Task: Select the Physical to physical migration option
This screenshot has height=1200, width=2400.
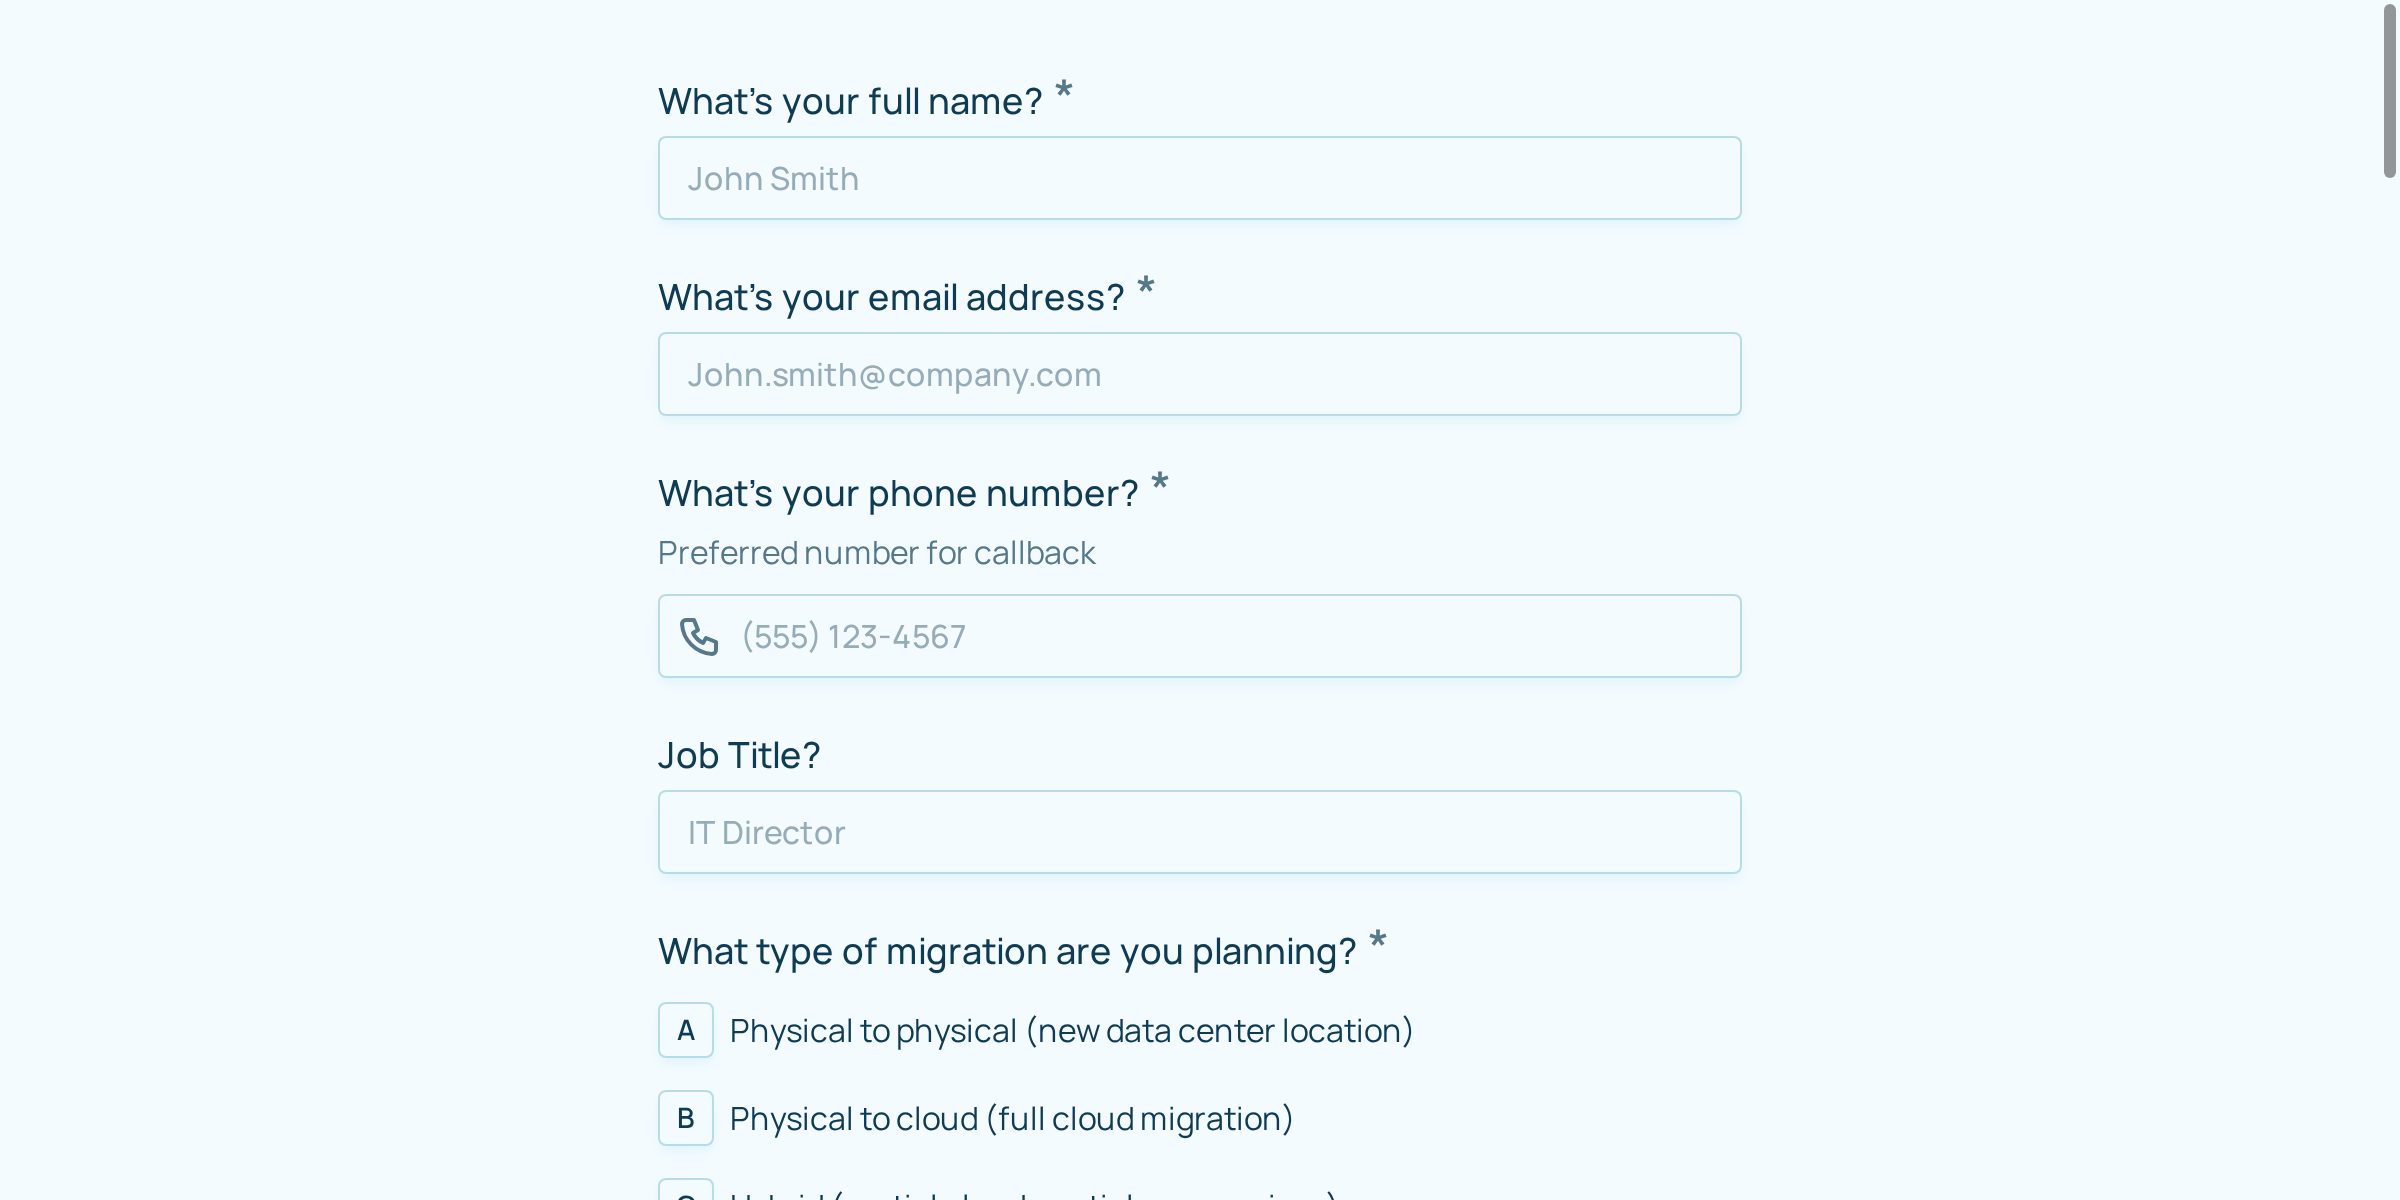Action: click(x=1070, y=1030)
